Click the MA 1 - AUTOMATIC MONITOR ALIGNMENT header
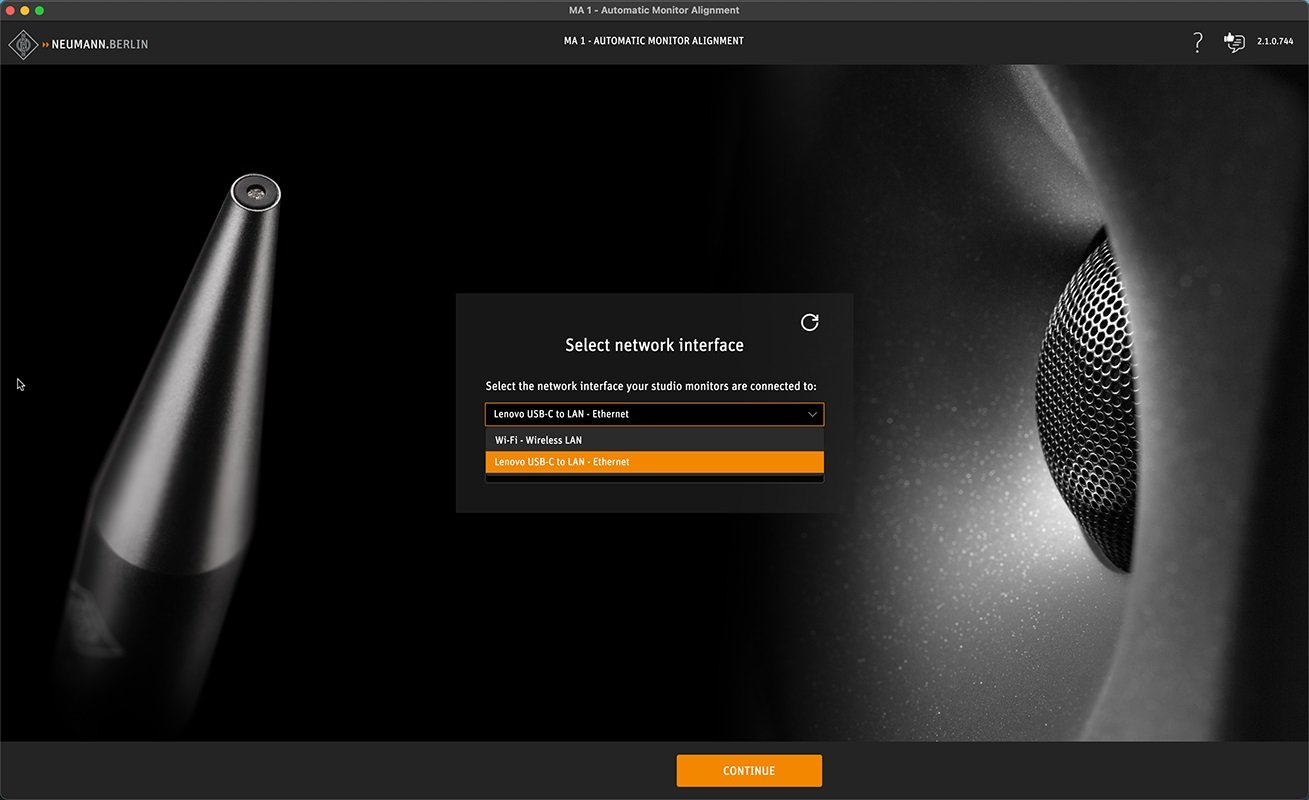 point(654,40)
